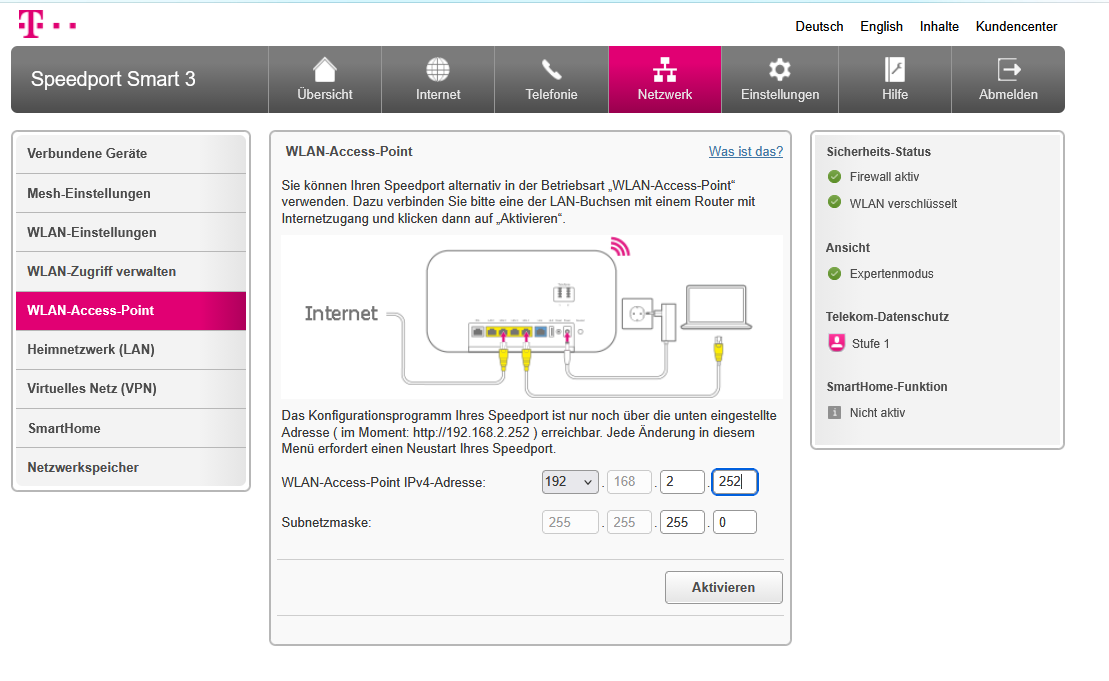Click the Nicht aktiv info icon
The image size is (1109, 681).
pos(835,412)
